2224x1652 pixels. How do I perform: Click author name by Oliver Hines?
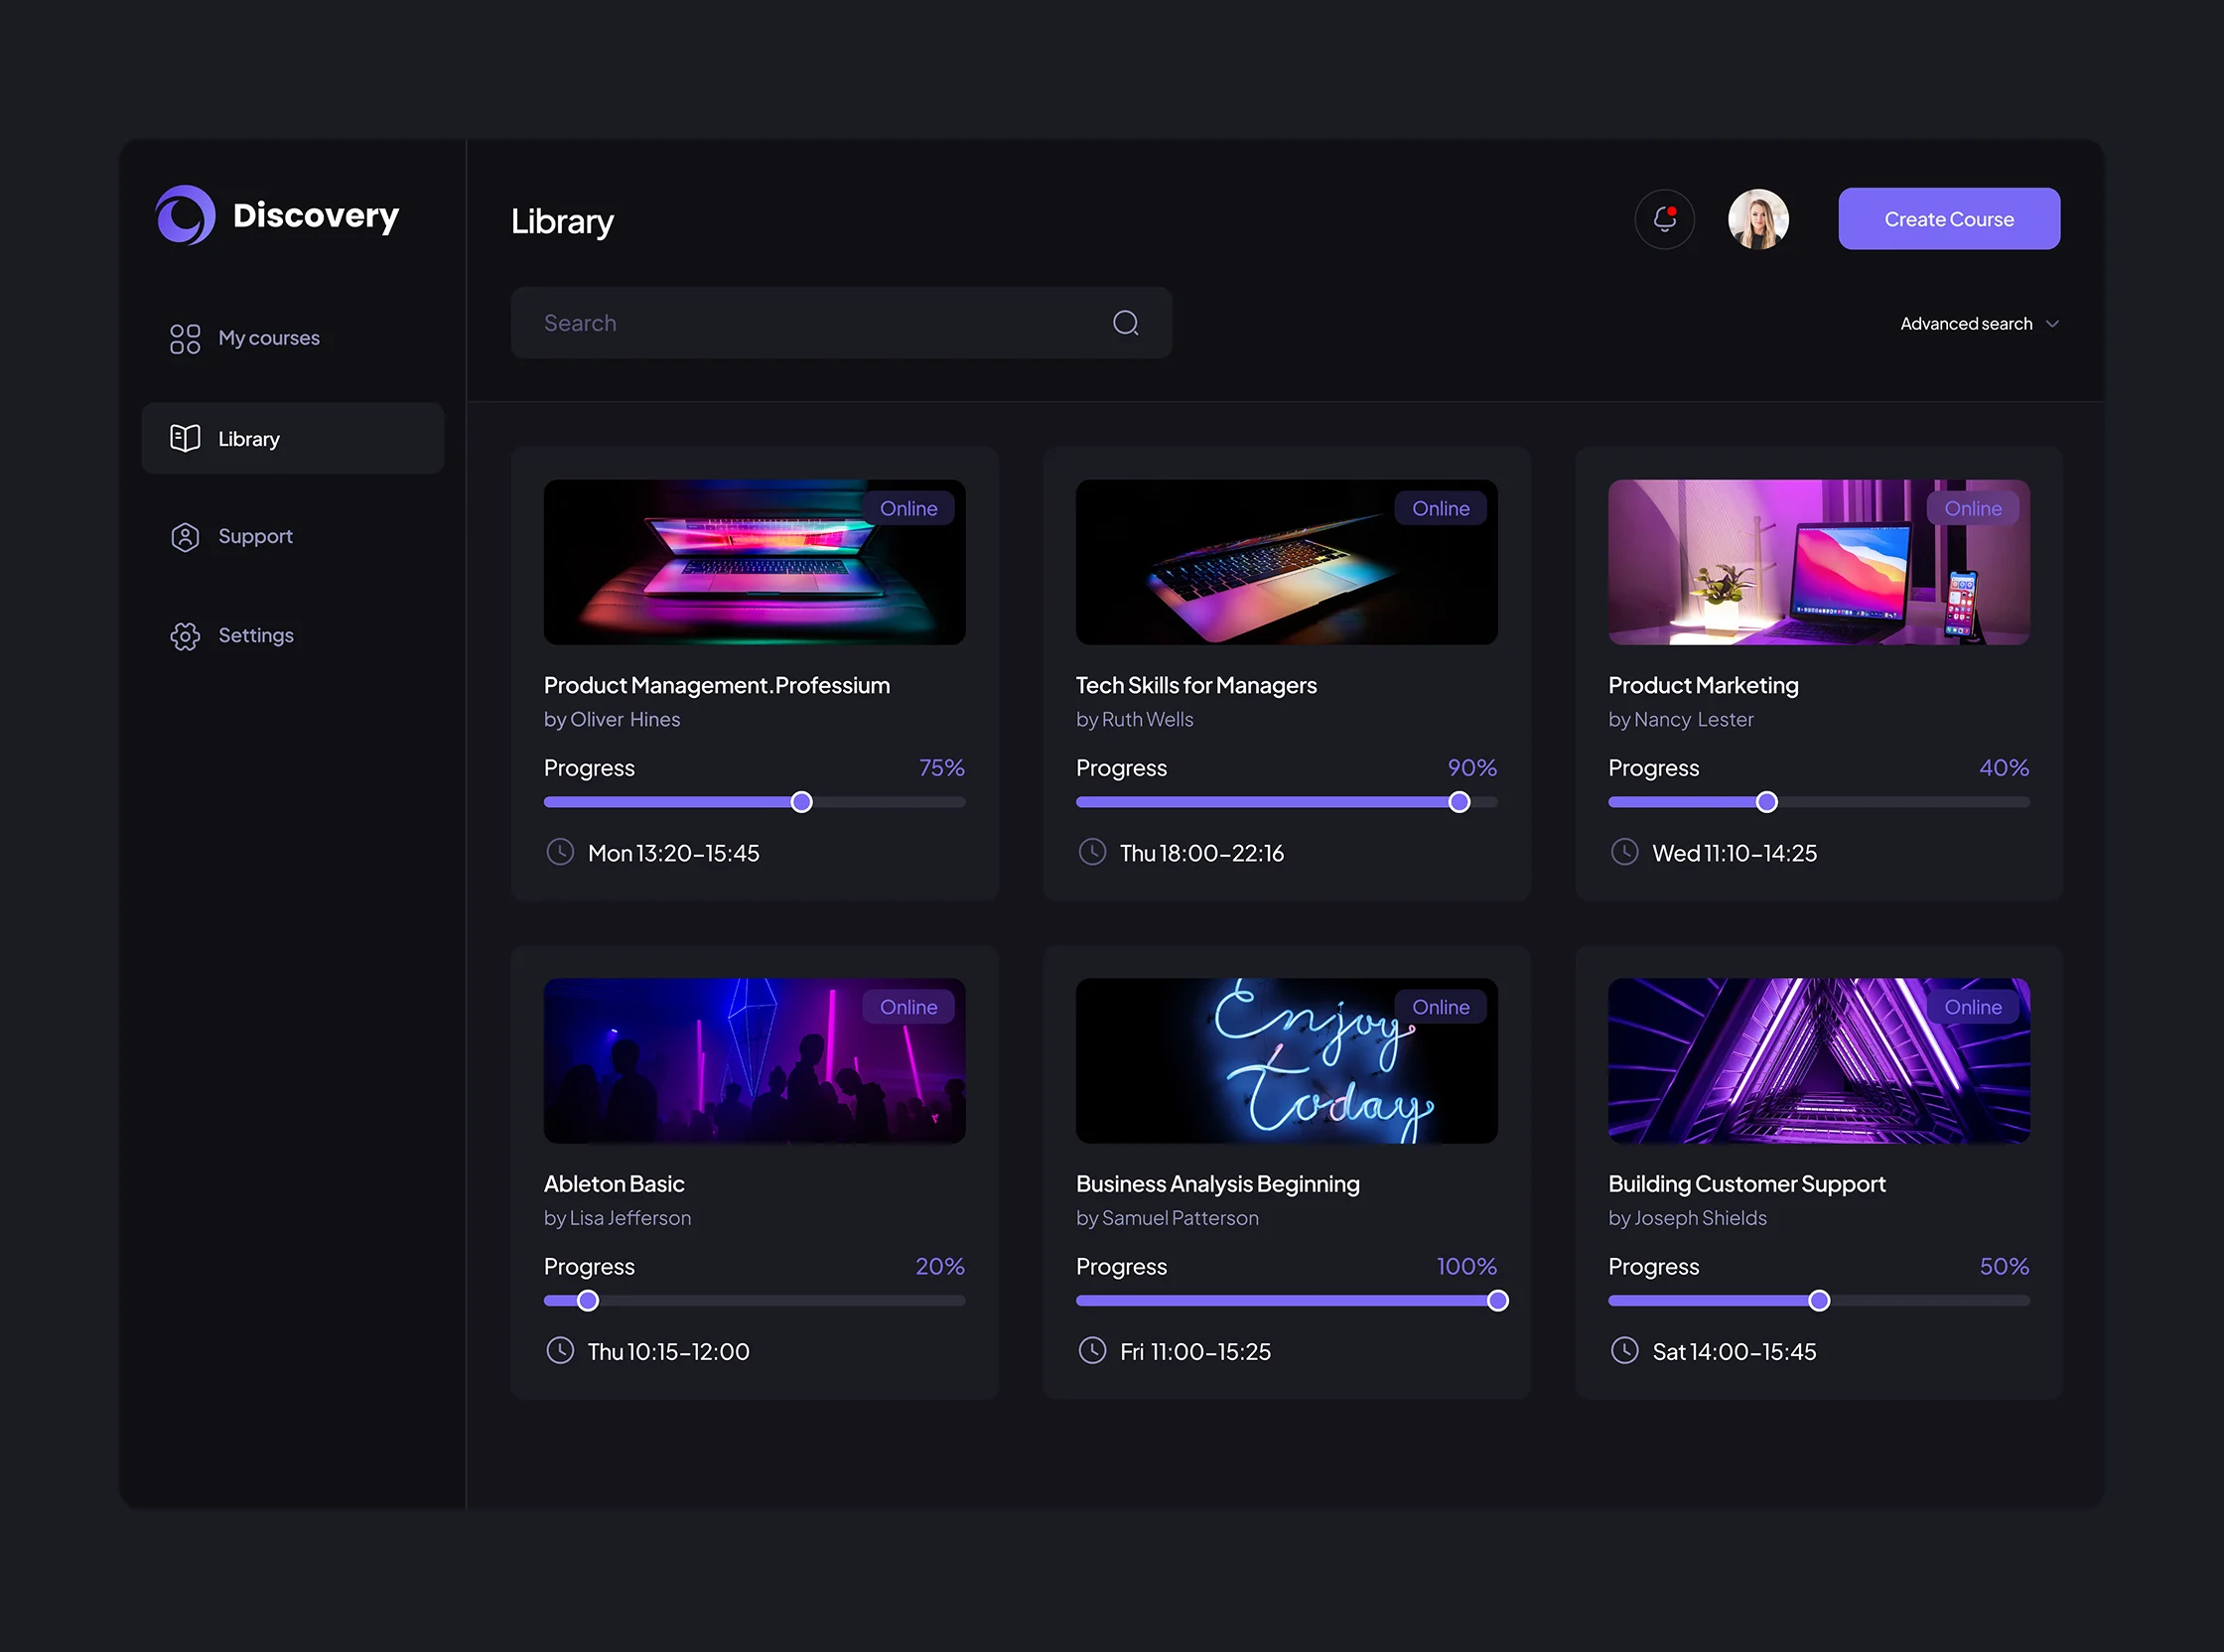point(612,720)
